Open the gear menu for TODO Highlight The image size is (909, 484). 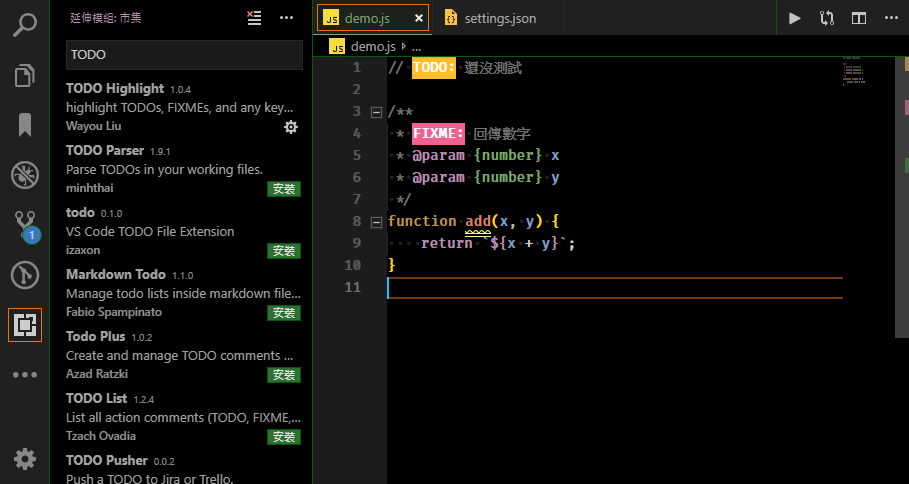click(x=291, y=127)
